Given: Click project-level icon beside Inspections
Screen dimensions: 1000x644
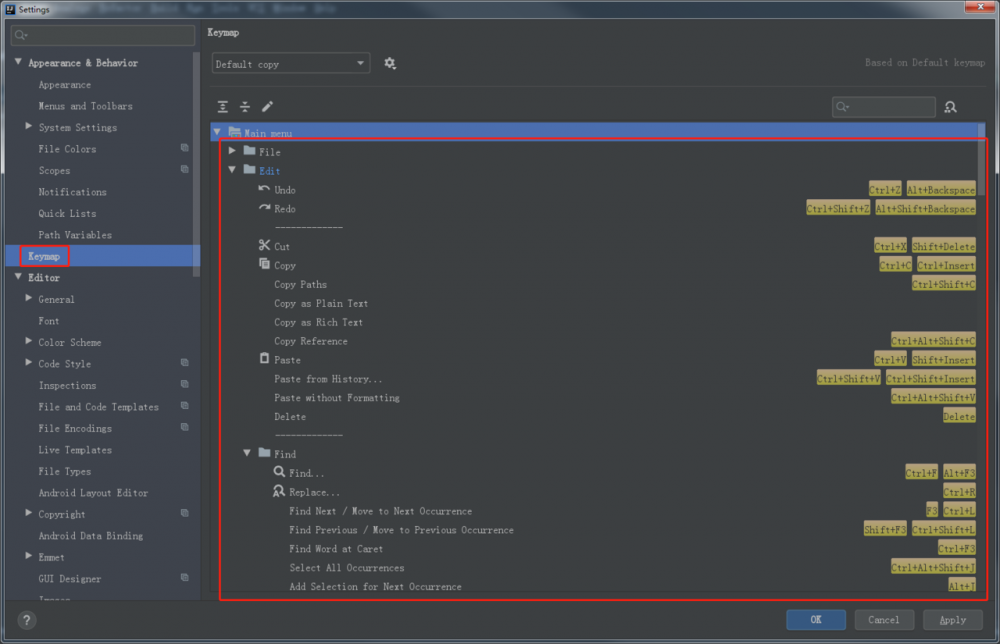Looking at the screenshot, I should [184, 384].
